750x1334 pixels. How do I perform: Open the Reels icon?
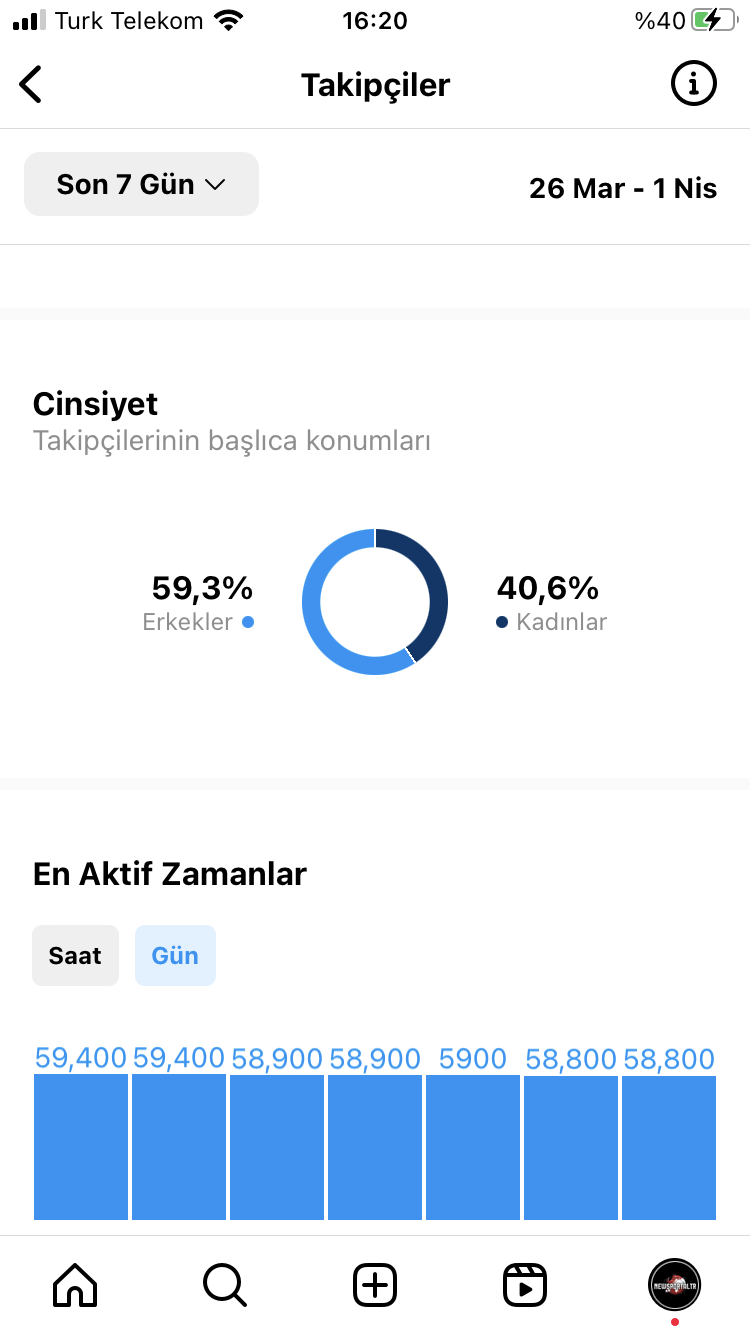pos(525,1285)
